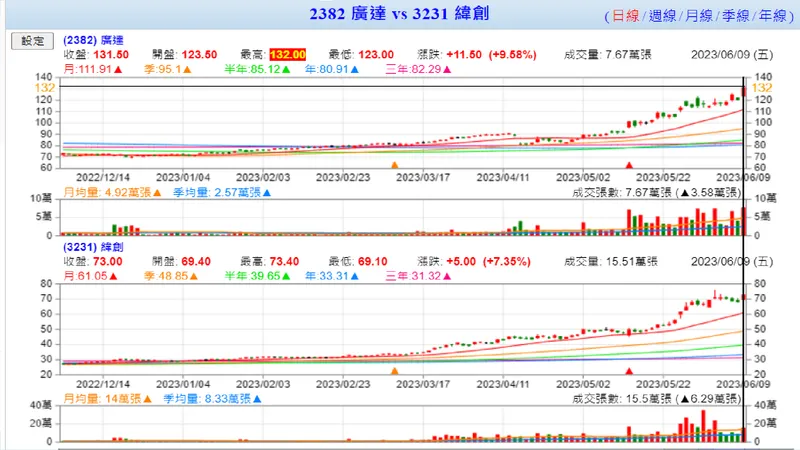Viewport: 800px width, 450px height.
Task: Click red triangle marker on 緯創 chart
Action: (629, 371)
